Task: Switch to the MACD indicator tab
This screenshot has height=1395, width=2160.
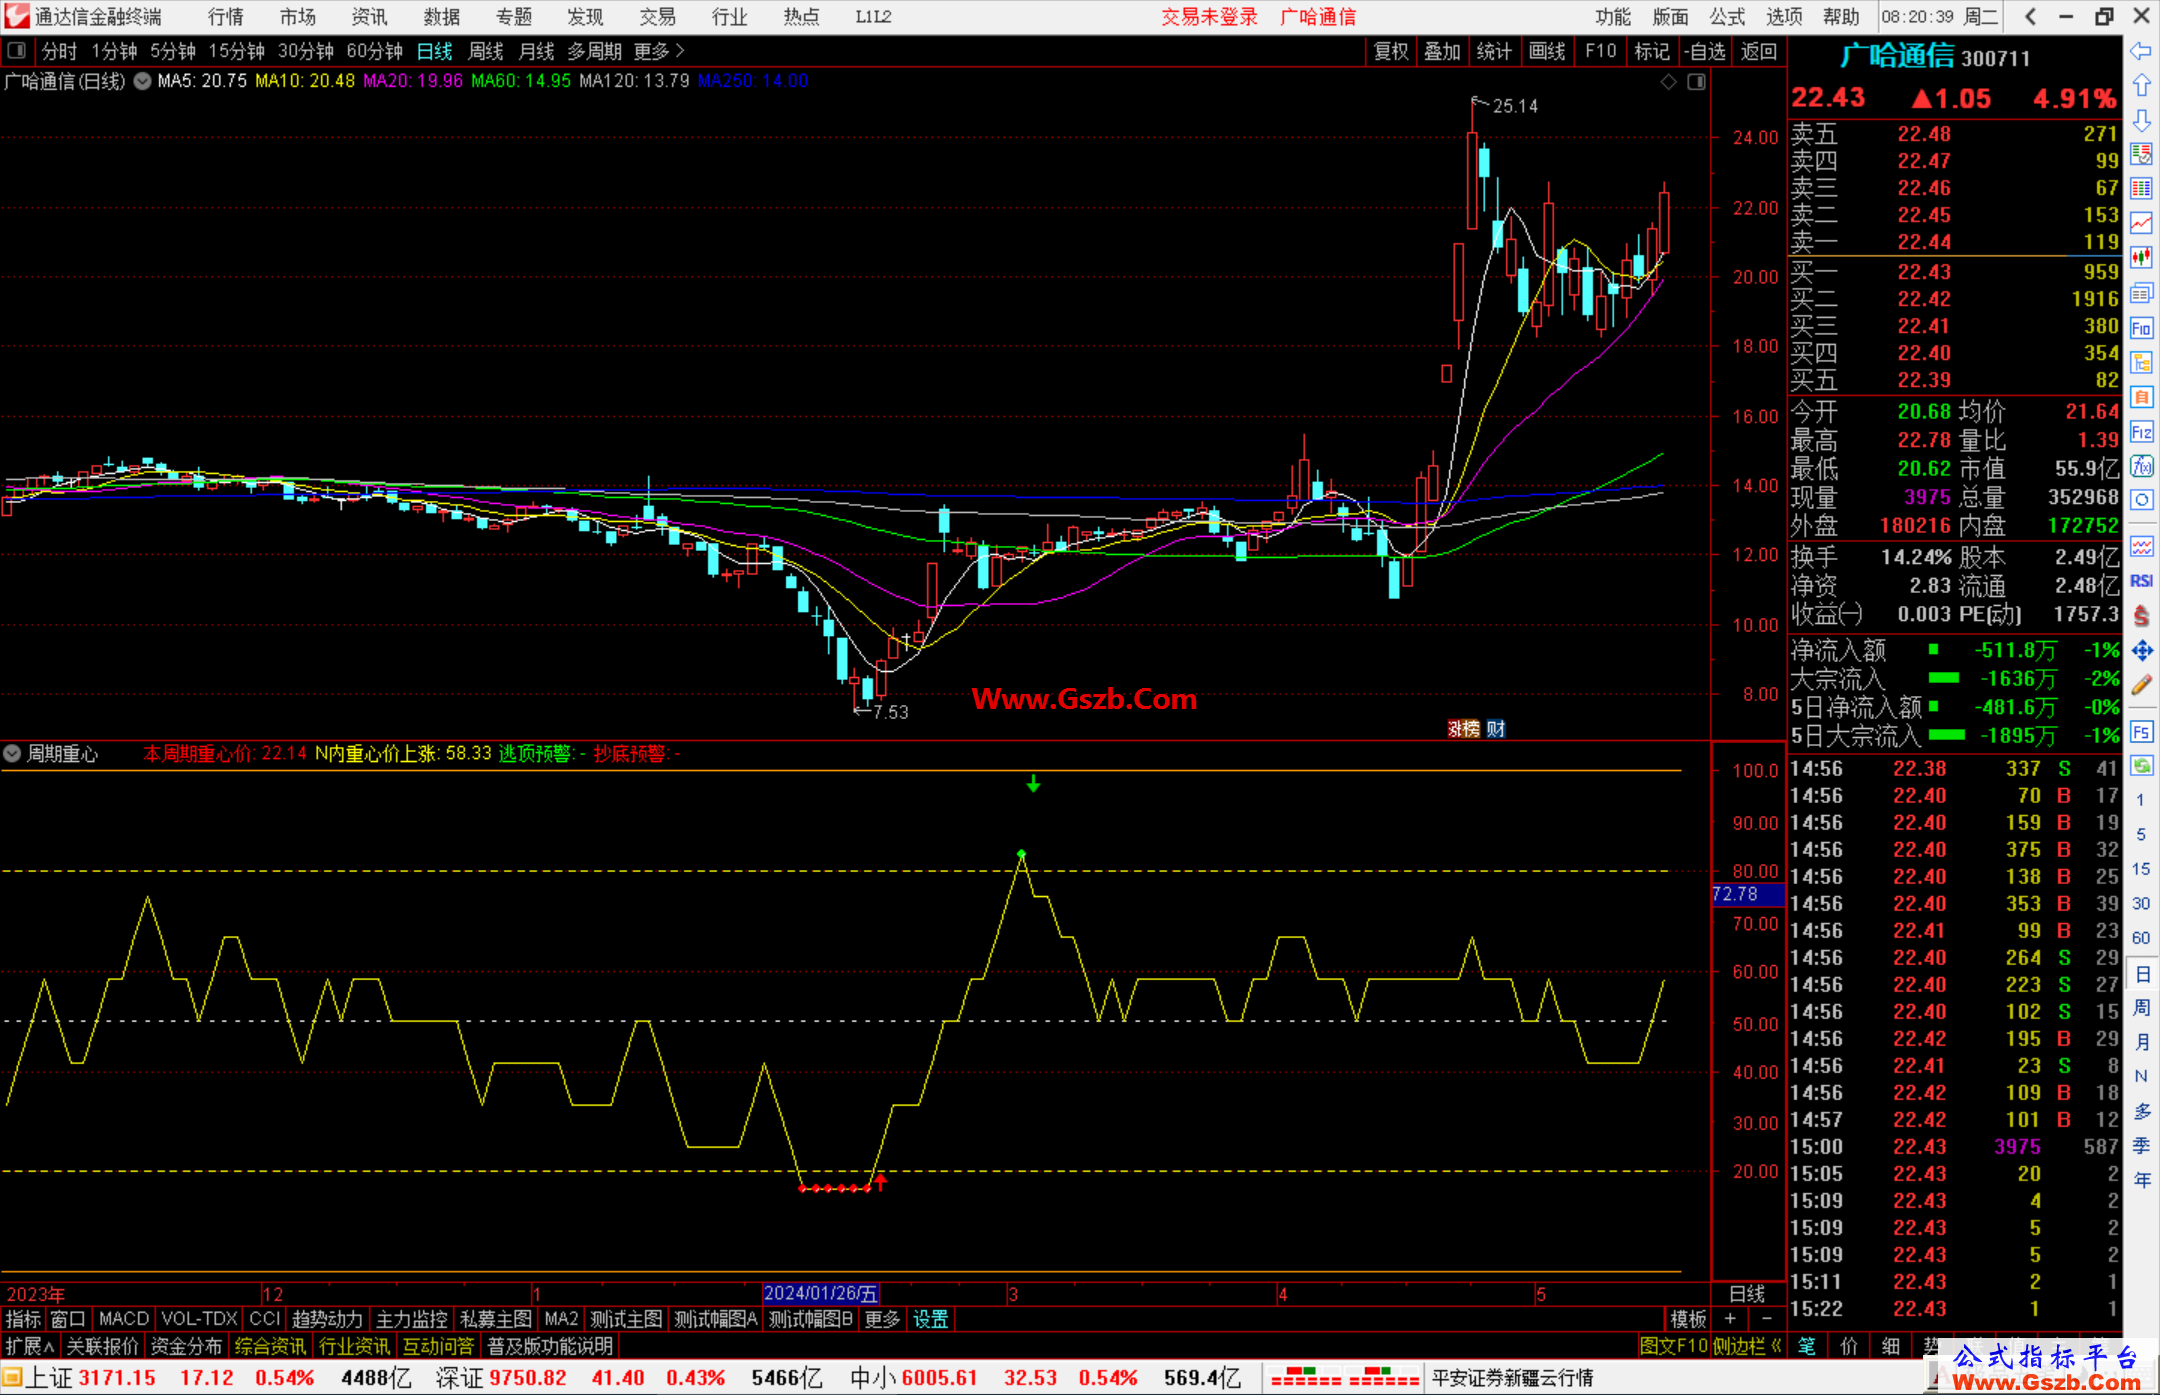Action: point(124,1319)
